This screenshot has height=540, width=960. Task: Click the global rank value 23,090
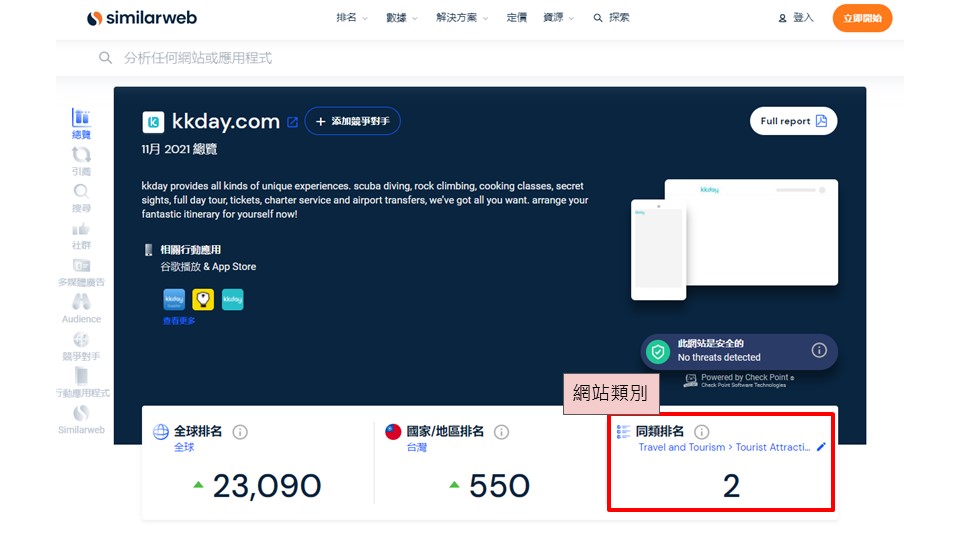266,486
